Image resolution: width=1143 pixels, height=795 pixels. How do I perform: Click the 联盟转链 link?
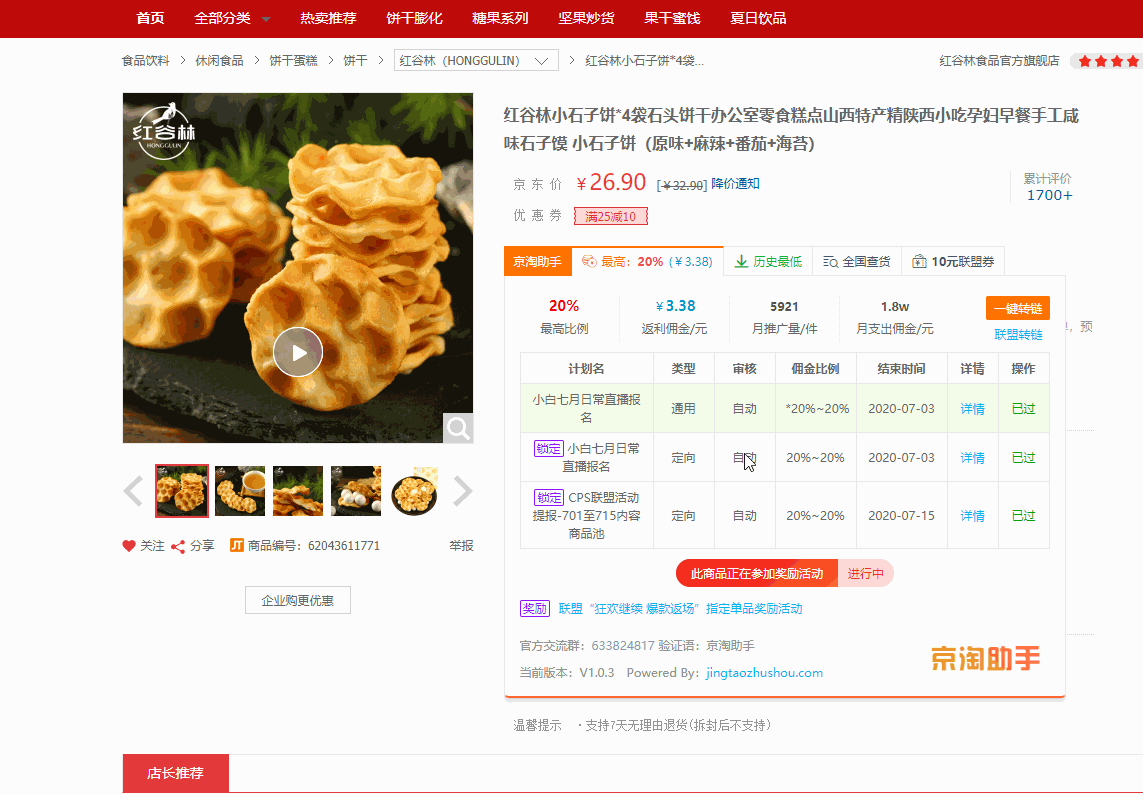click(1018, 334)
